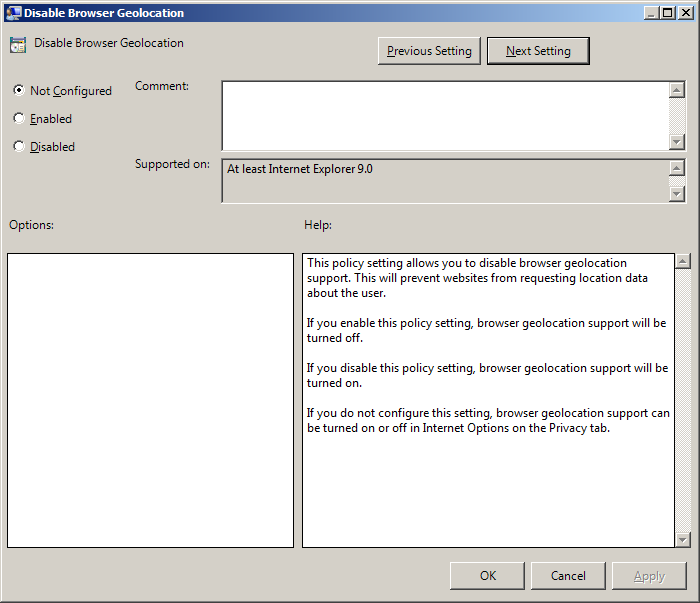Click the Comment box scroll up arrow

tap(677, 90)
